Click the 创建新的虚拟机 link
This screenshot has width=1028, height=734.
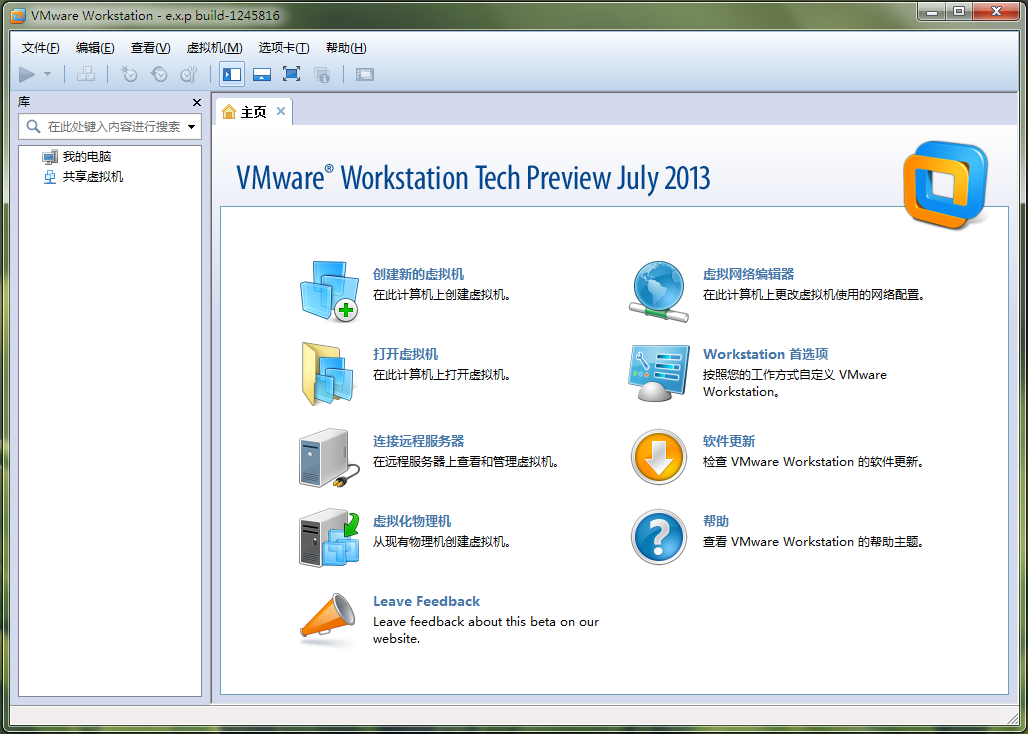[x=418, y=275]
